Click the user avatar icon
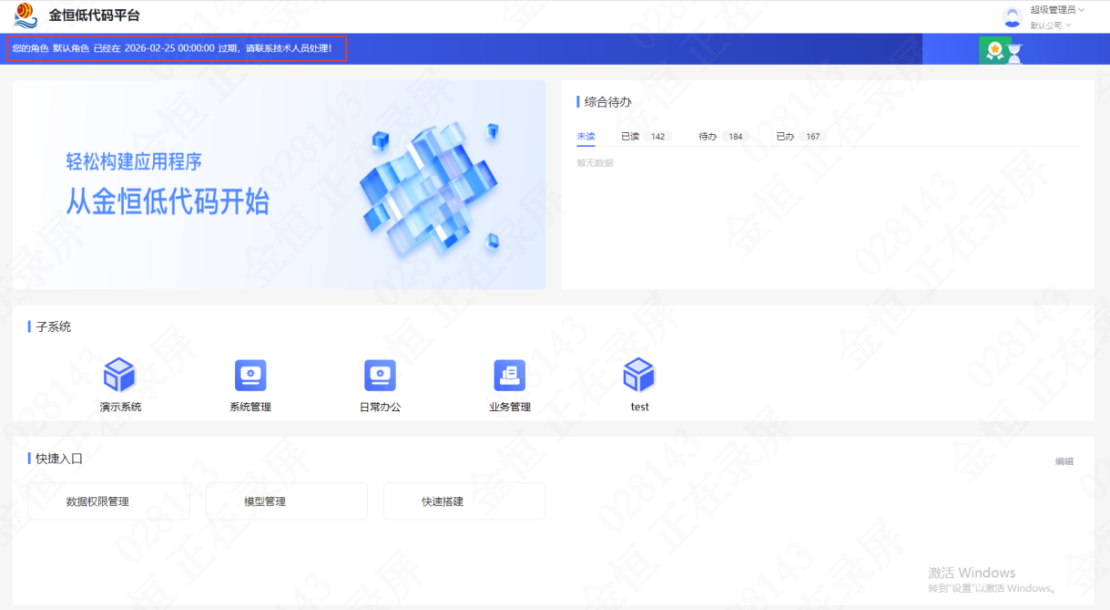The width and height of the screenshot is (1110, 610). coord(1012,18)
